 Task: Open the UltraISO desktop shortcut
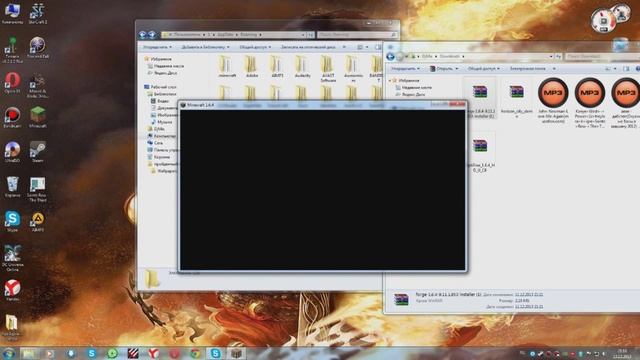(12, 152)
